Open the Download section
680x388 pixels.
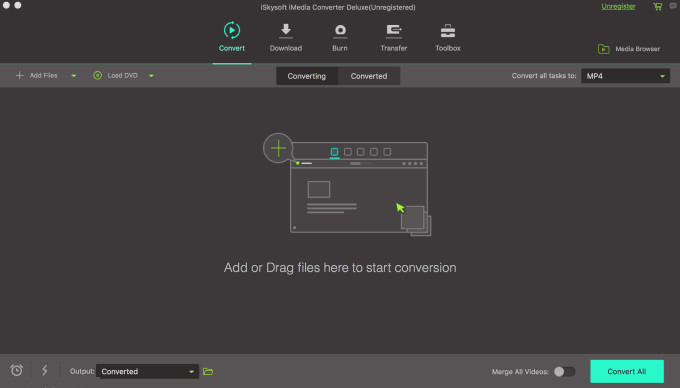tap(286, 38)
